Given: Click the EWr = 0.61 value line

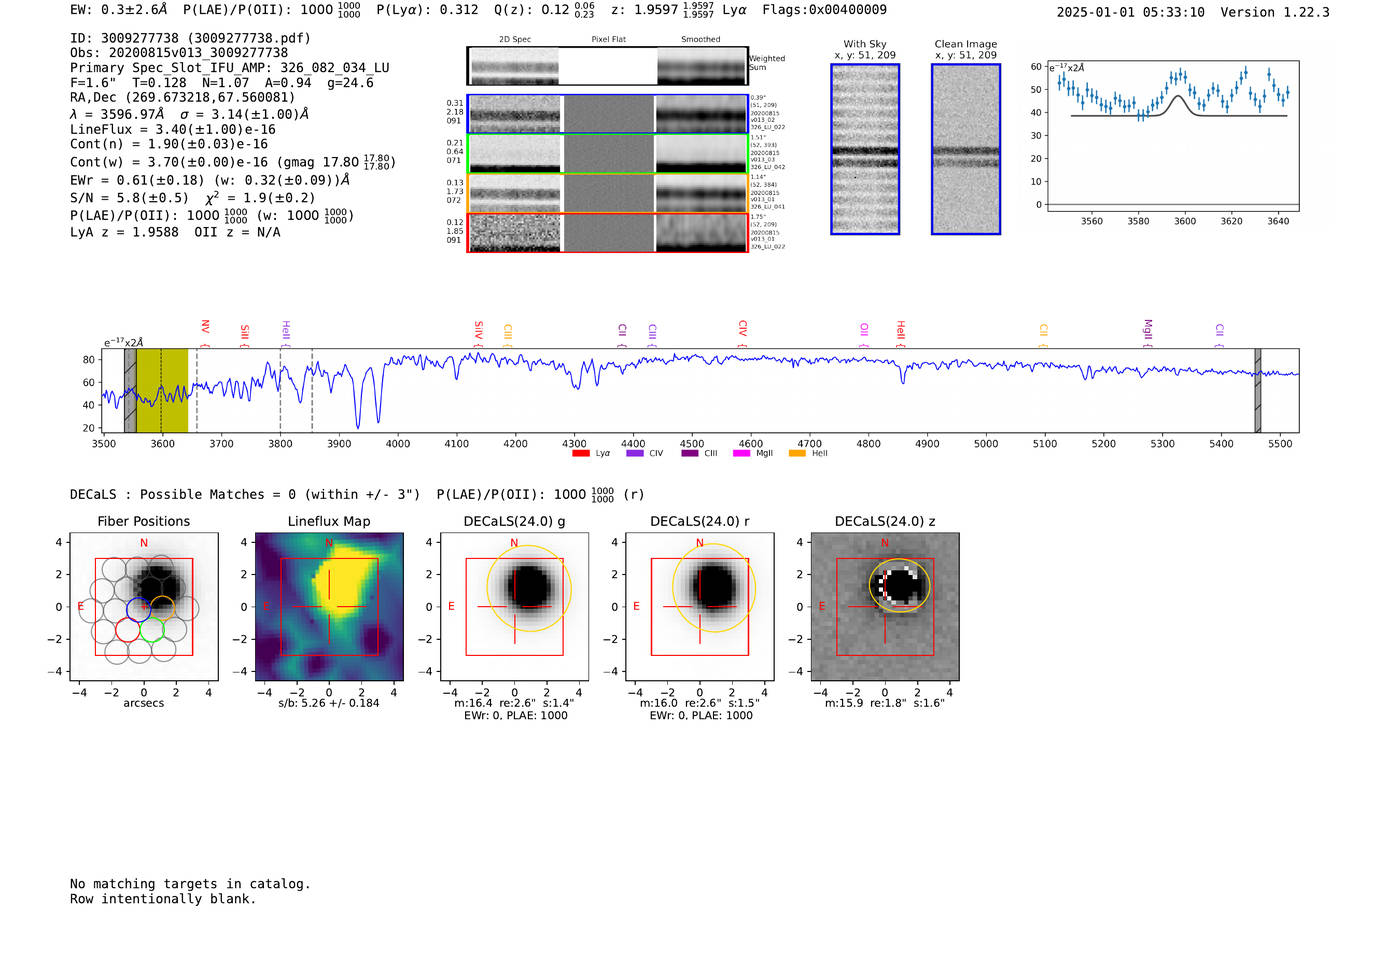Looking at the screenshot, I should click(210, 180).
